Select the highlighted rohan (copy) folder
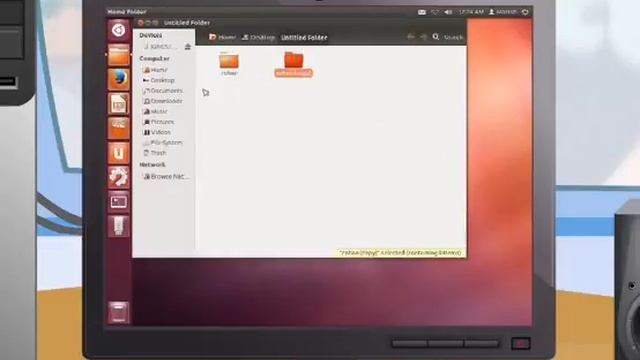This screenshot has width=640, height=360. pyautogui.click(x=293, y=64)
